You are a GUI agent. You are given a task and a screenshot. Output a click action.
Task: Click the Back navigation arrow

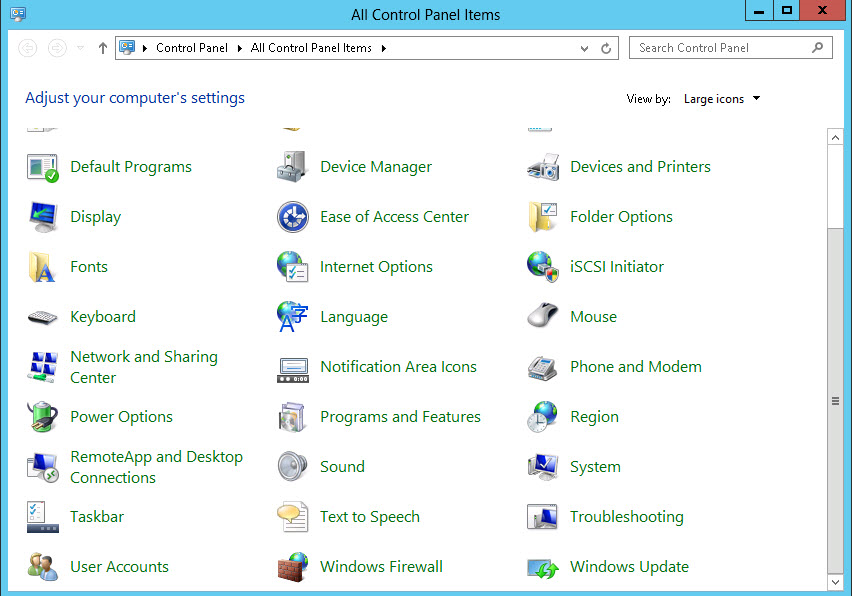[x=27, y=47]
